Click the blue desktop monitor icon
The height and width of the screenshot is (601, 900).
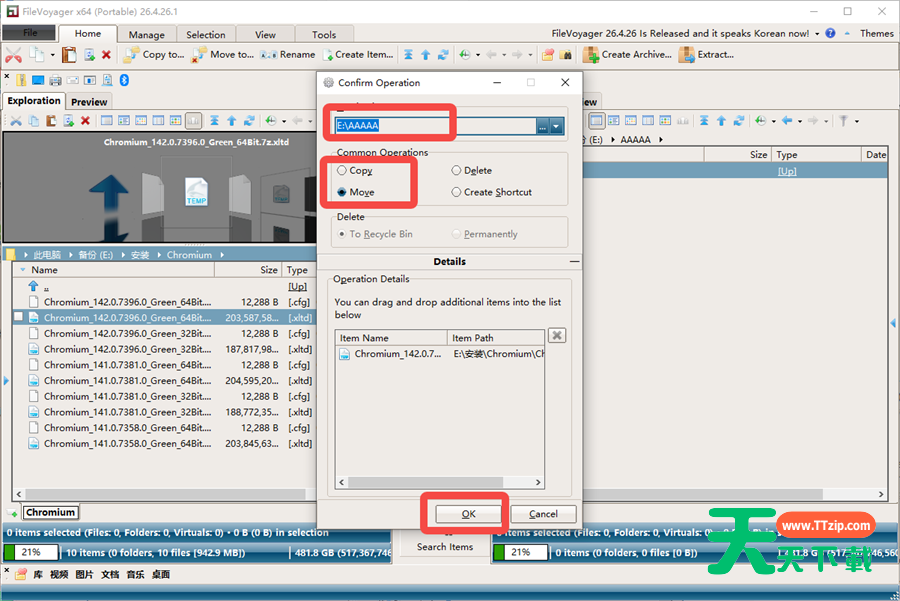[x=38, y=80]
